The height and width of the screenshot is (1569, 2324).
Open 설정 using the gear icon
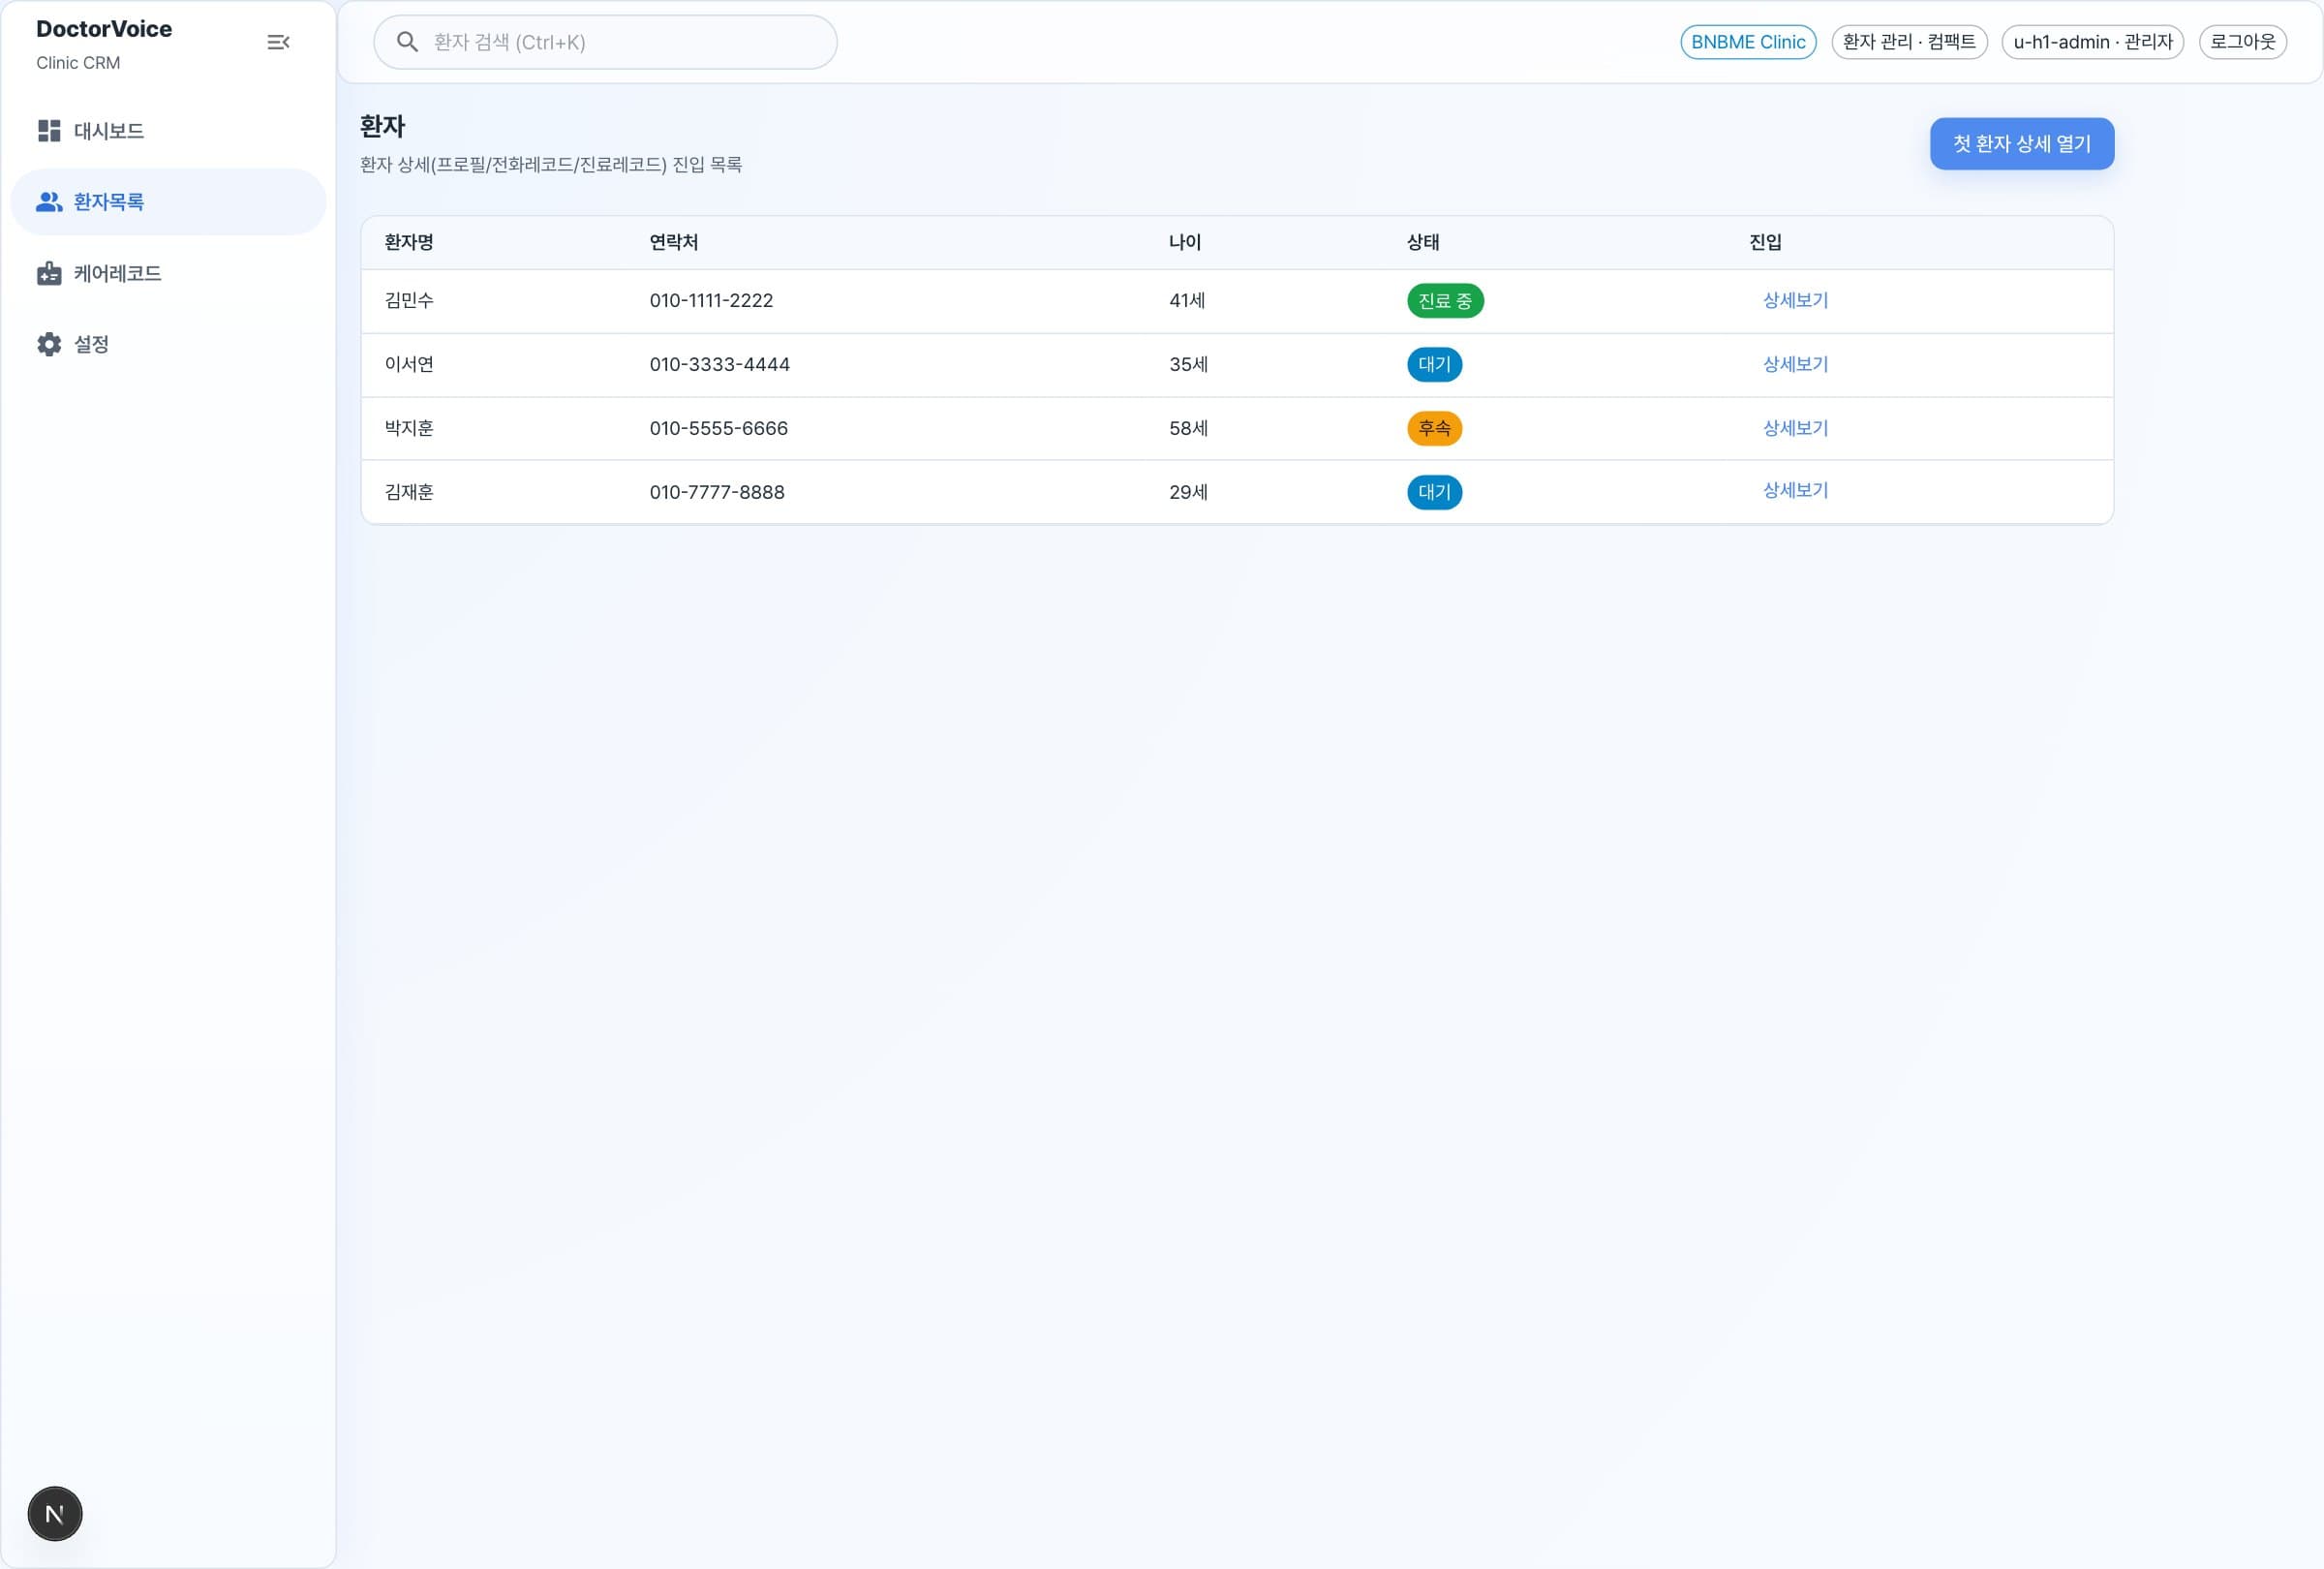(x=49, y=343)
